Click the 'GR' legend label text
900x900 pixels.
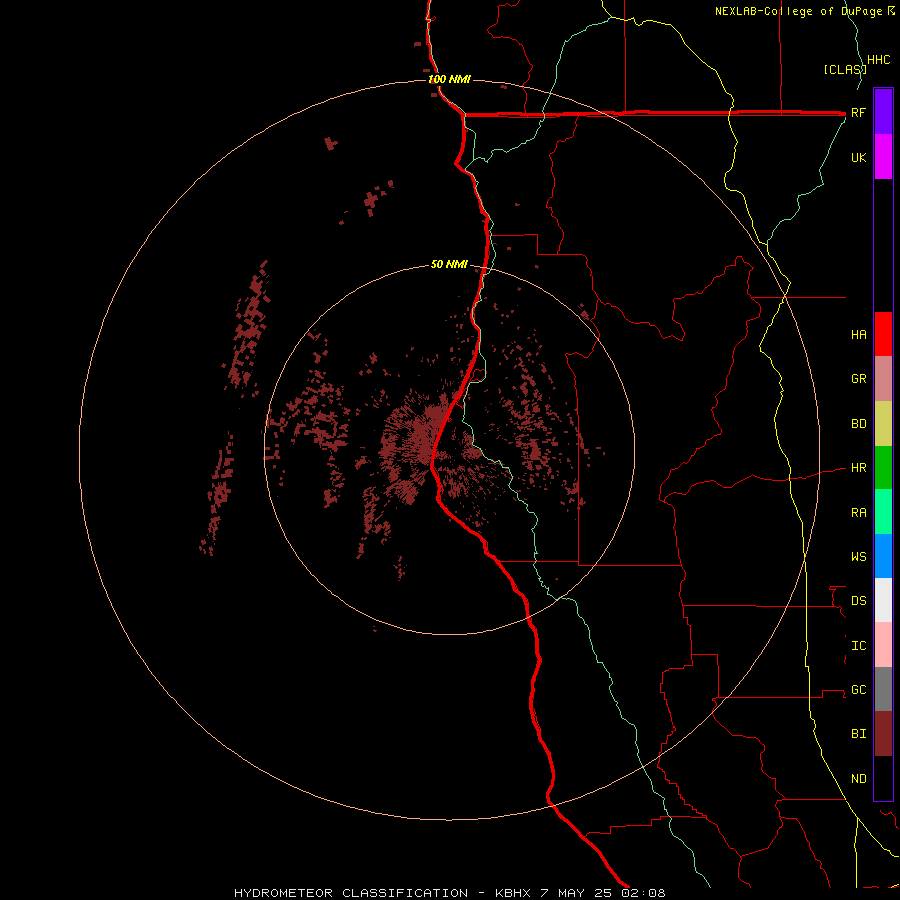pos(858,379)
